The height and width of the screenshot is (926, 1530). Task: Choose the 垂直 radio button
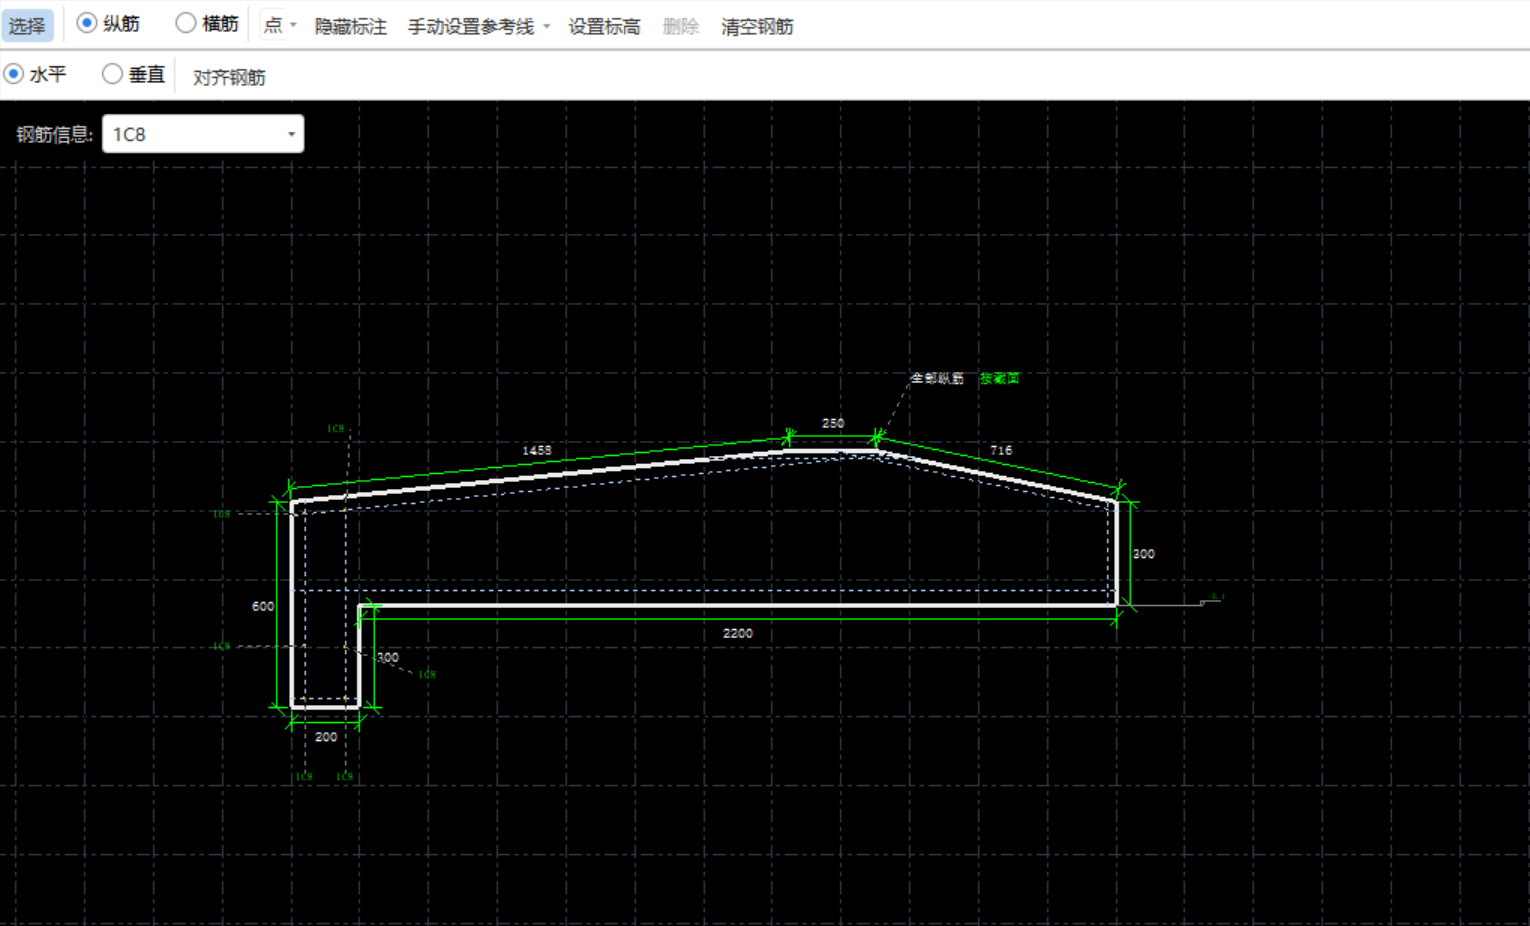coord(133,74)
